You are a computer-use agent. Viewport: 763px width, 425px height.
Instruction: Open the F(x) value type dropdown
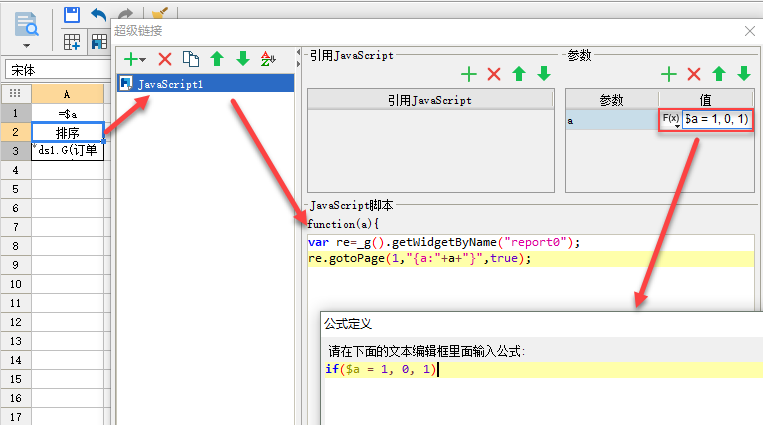671,119
